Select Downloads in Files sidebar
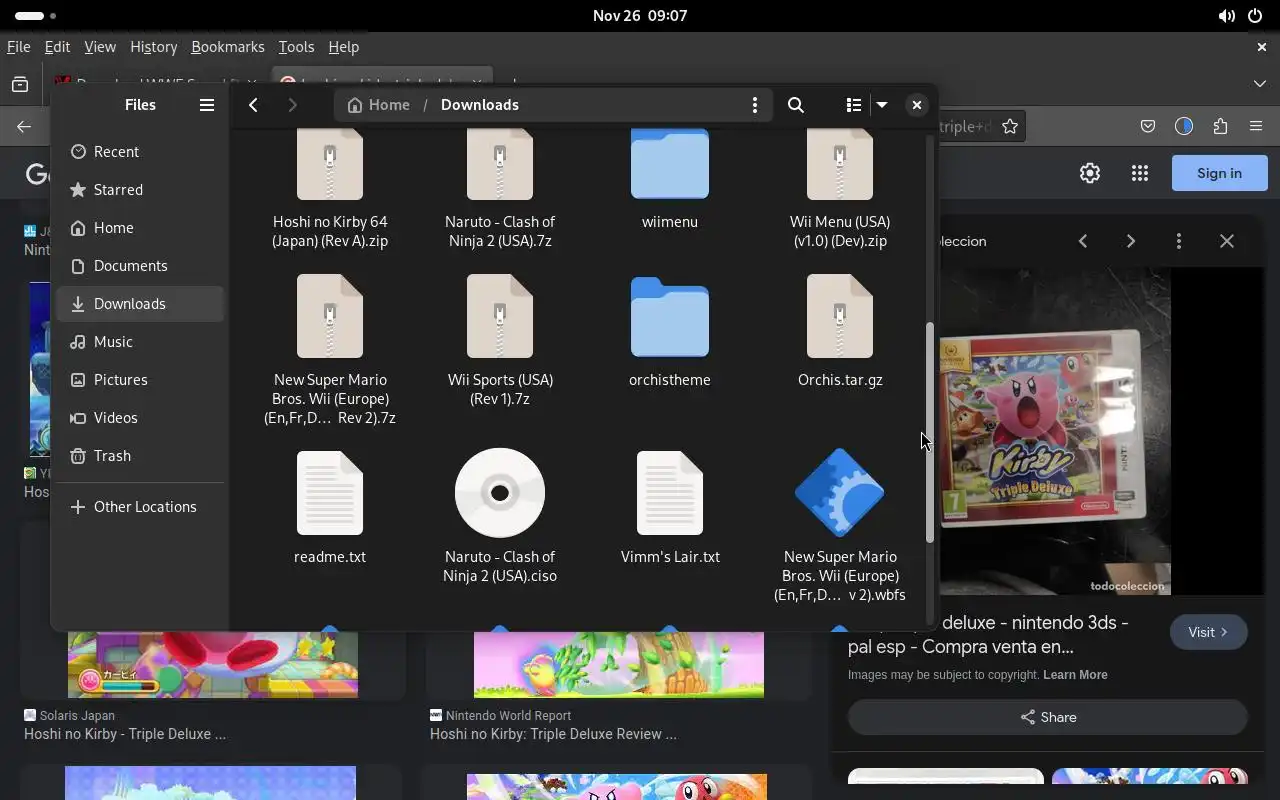This screenshot has width=1280, height=800. [140, 304]
